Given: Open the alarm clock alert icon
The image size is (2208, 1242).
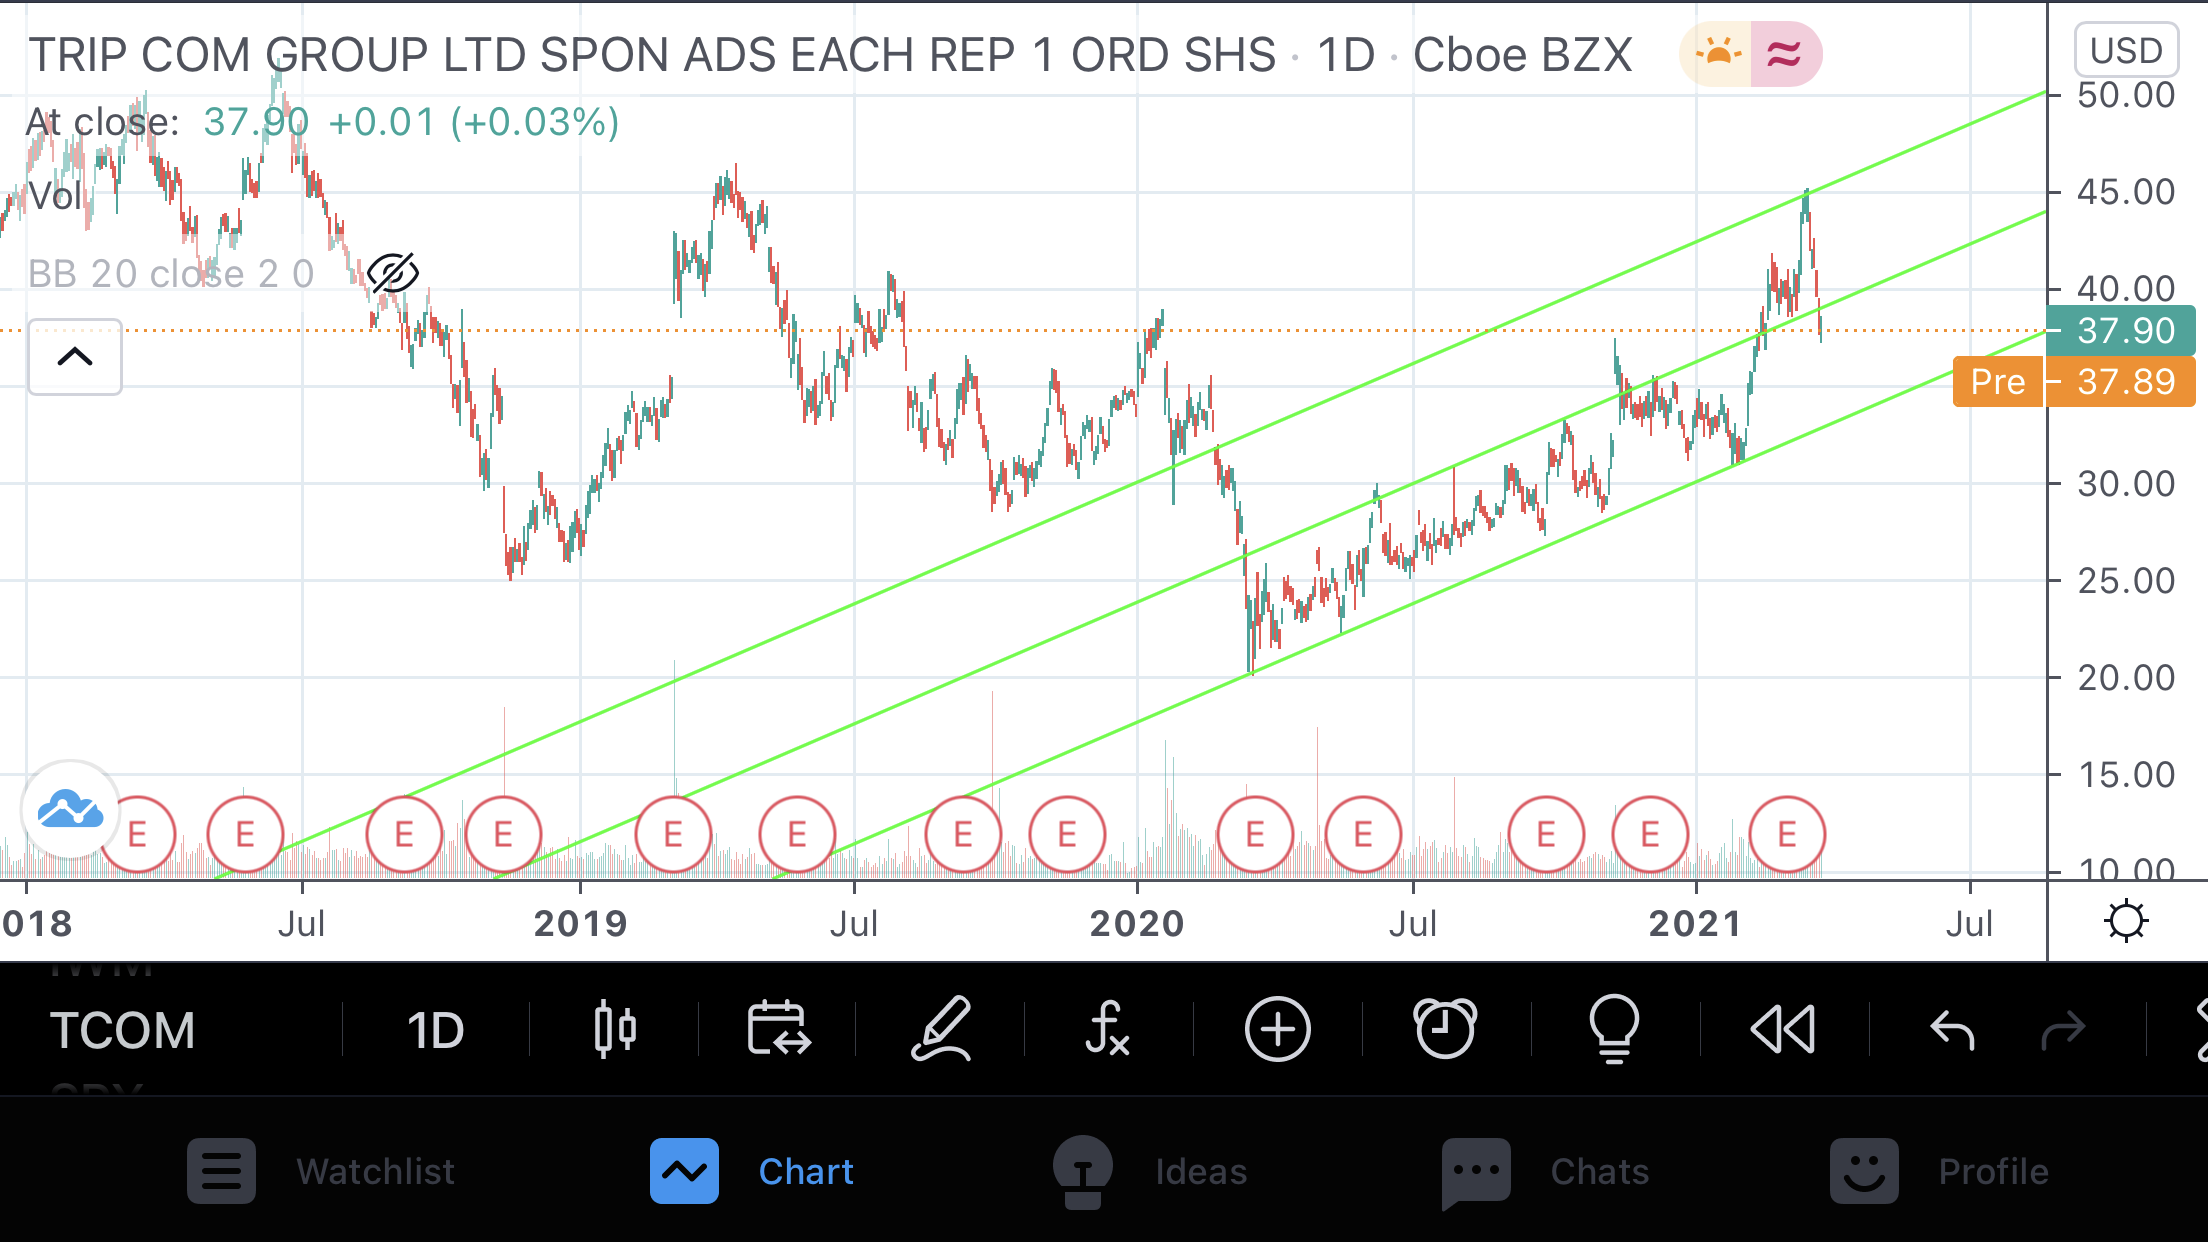Looking at the screenshot, I should (1445, 1029).
